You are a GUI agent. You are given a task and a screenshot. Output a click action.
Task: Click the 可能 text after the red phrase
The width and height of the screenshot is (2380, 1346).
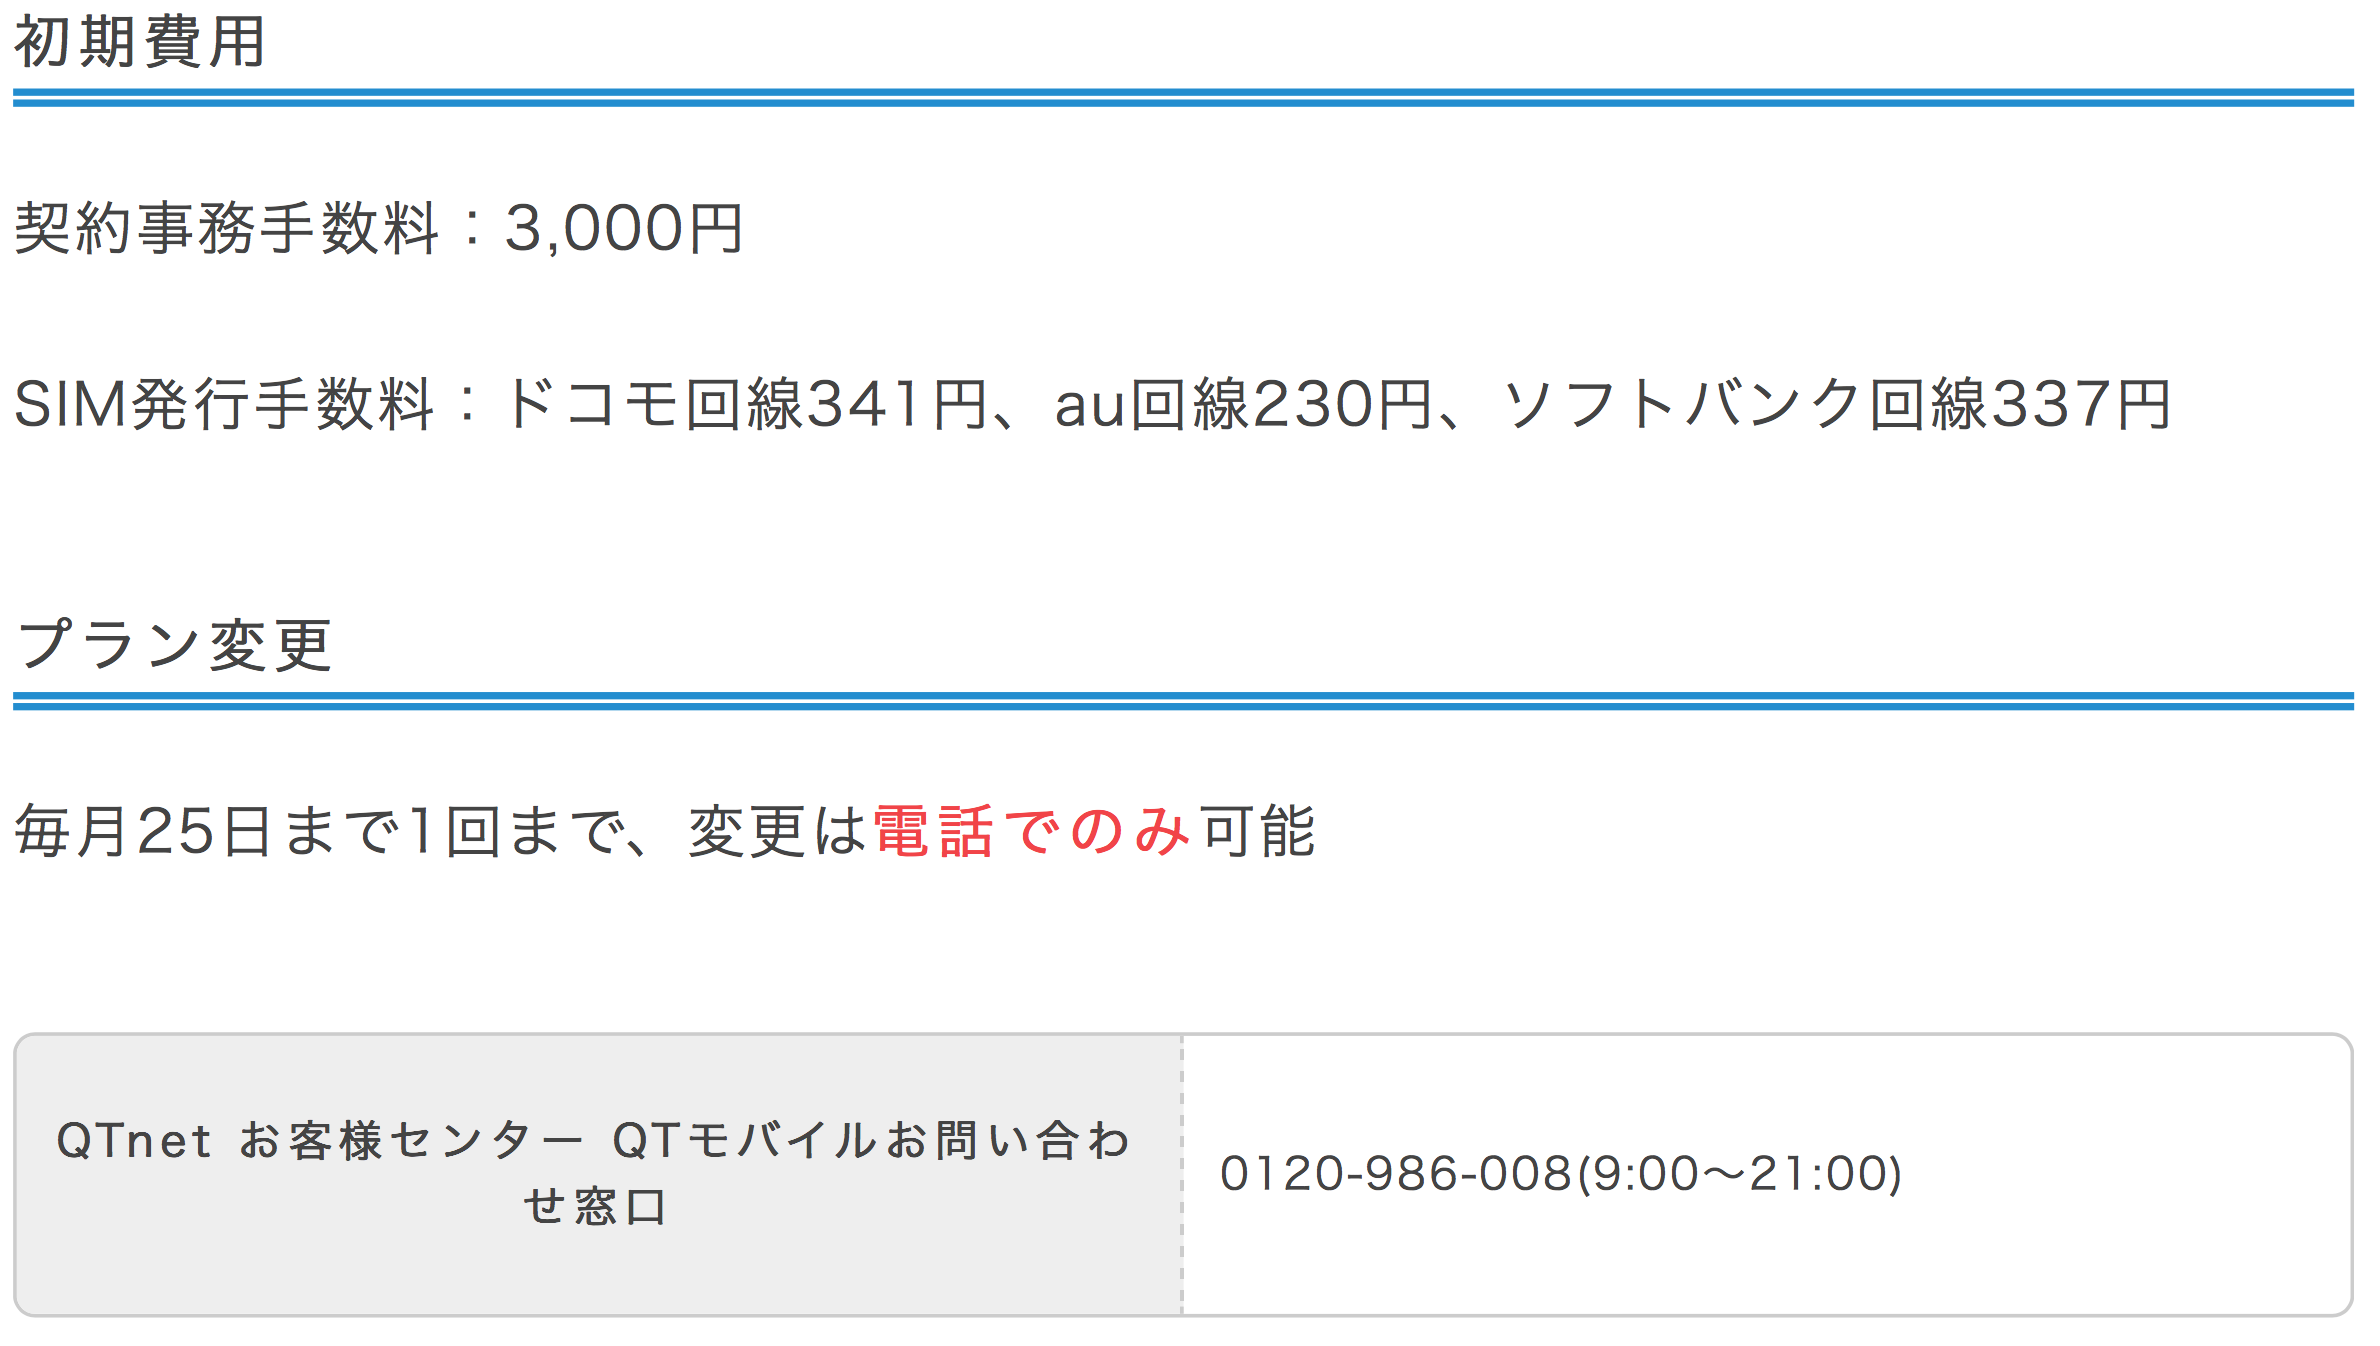point(1258,831)
